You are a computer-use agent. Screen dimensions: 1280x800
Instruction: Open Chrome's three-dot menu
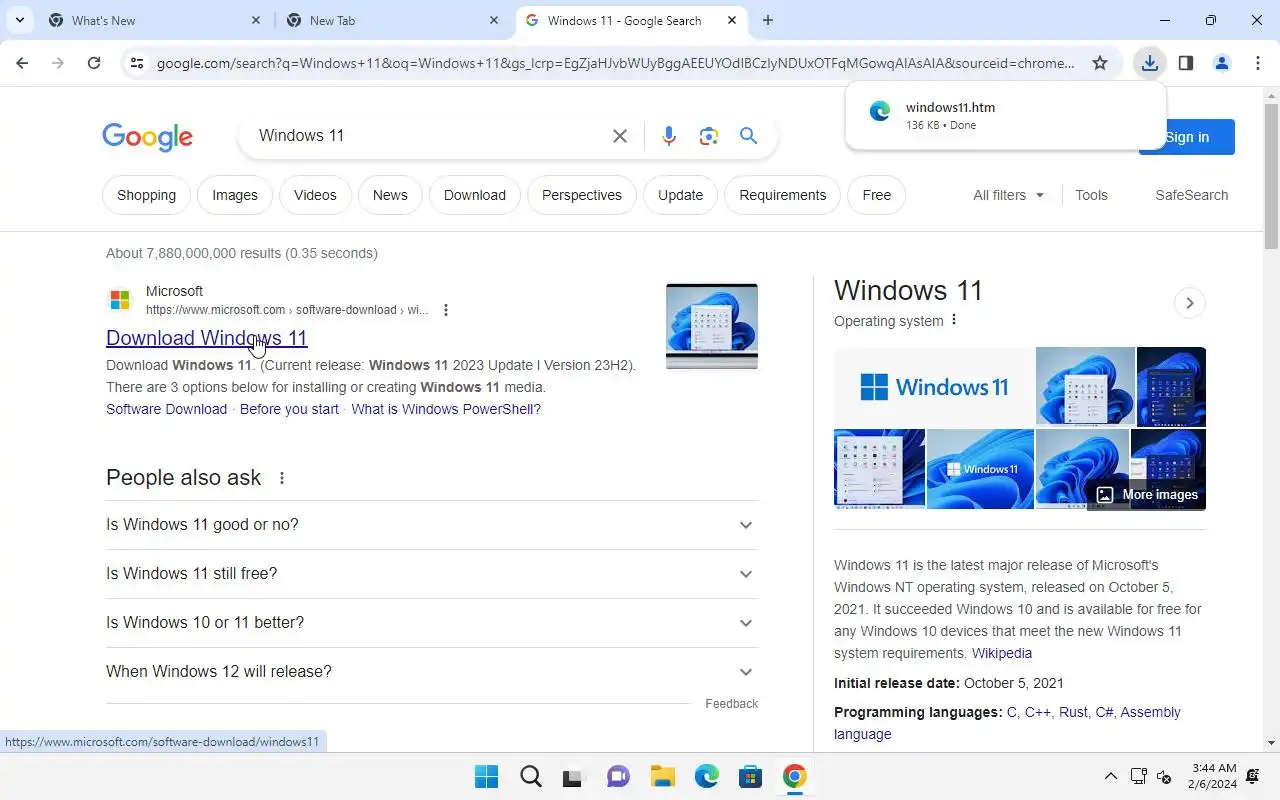pos(1258,63)
